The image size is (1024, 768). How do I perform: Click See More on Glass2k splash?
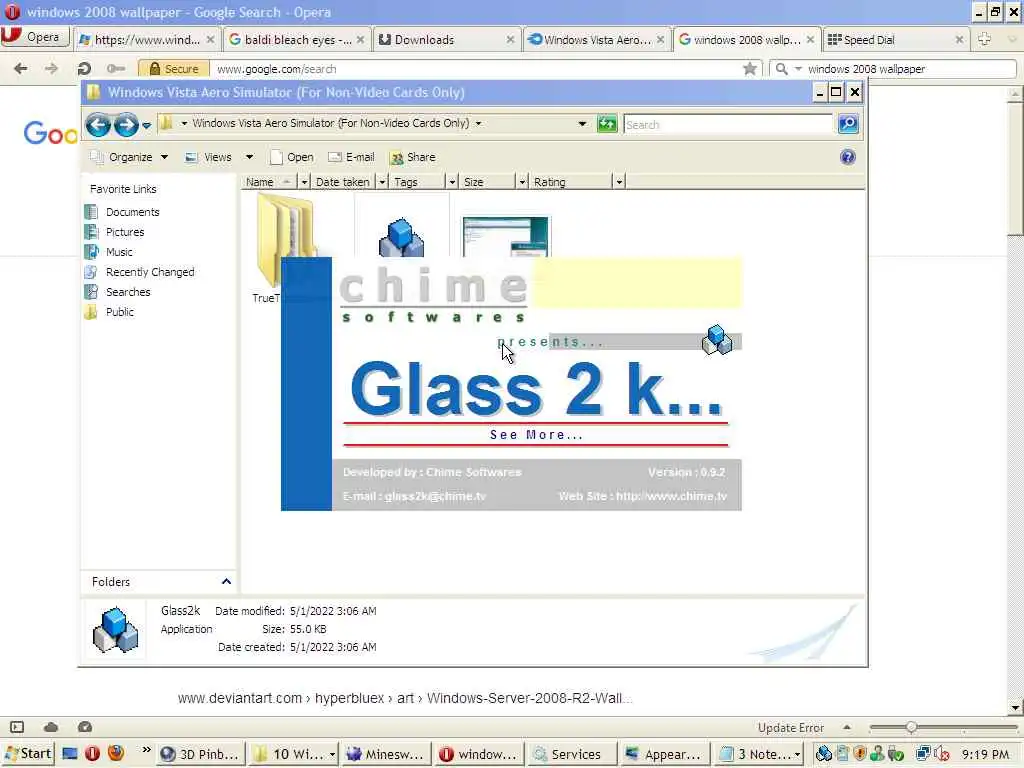pos(536,435)
